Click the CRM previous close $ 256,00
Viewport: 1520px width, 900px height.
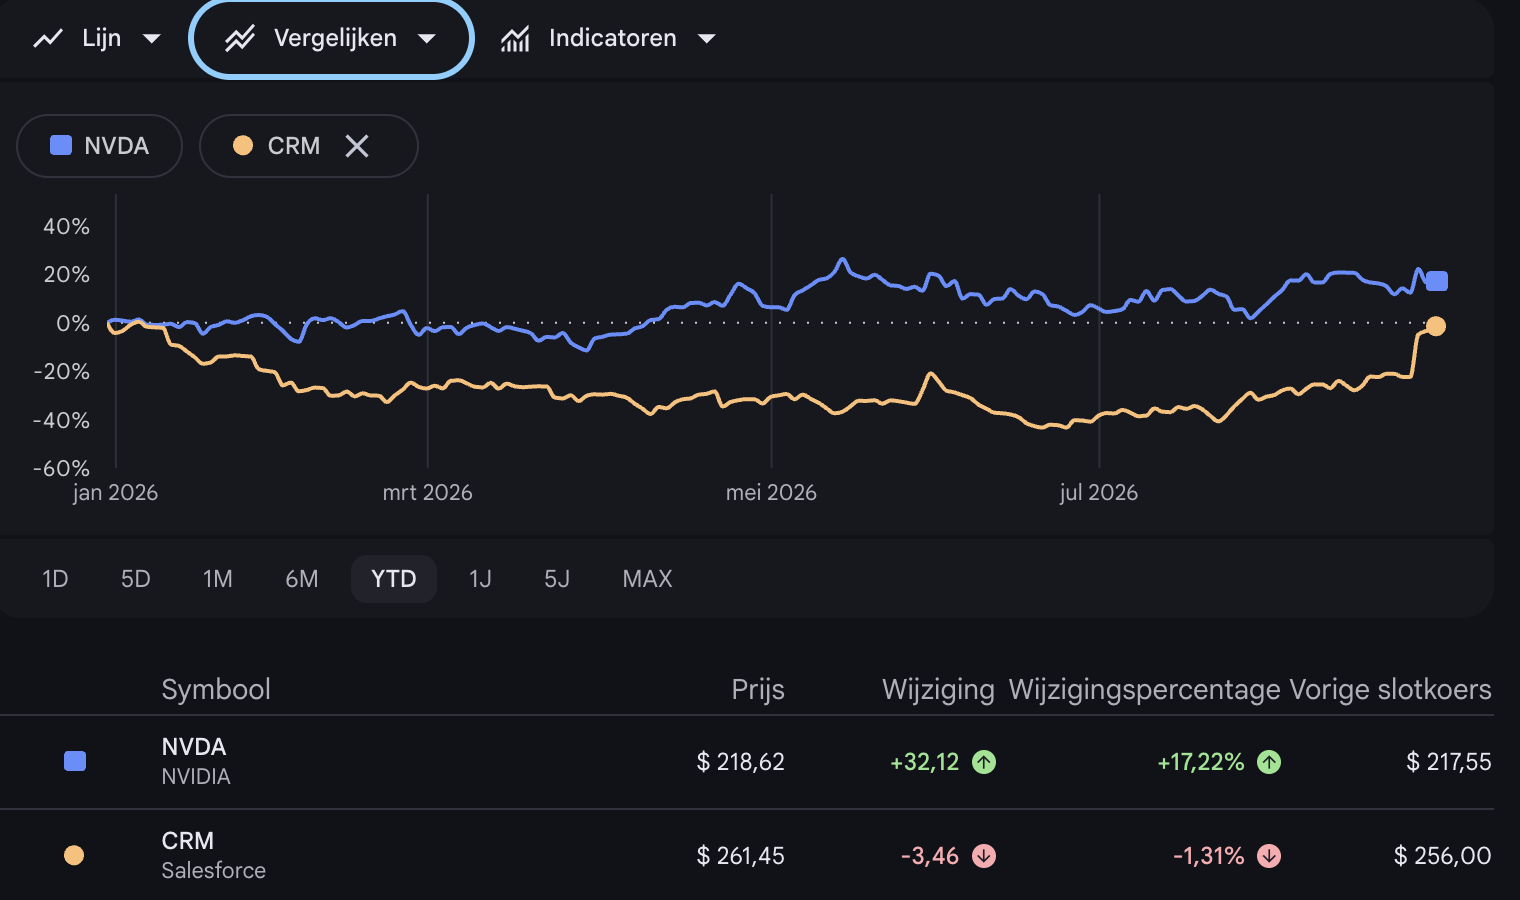(1443, 856)
